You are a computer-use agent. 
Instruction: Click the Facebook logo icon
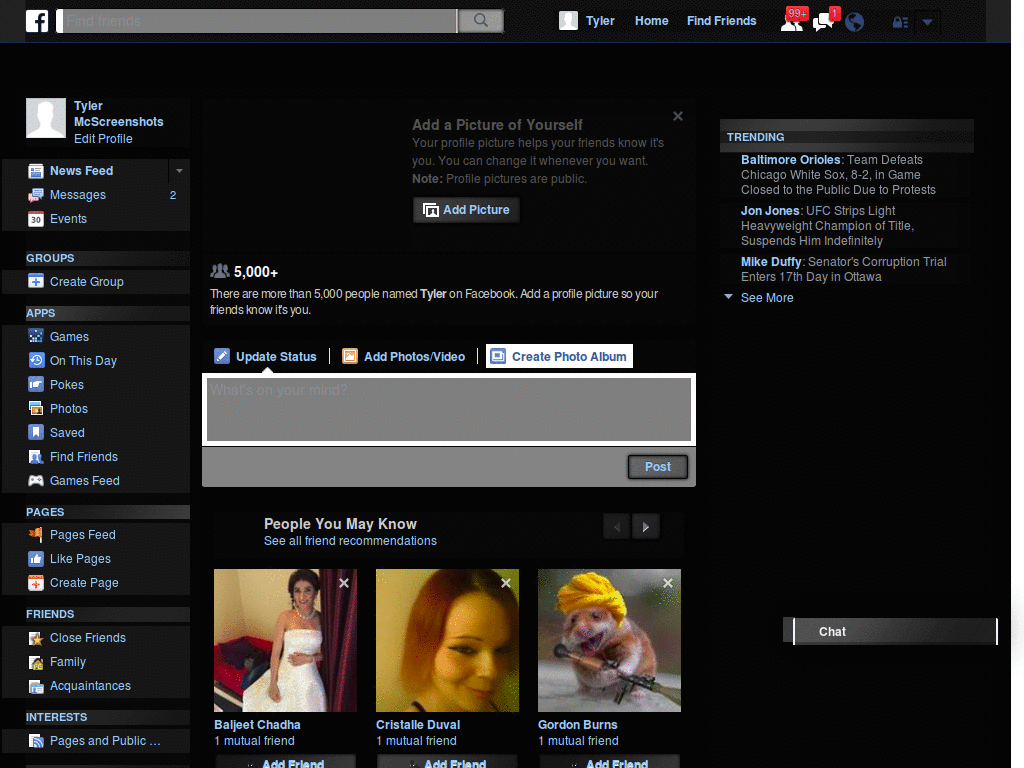37,21
